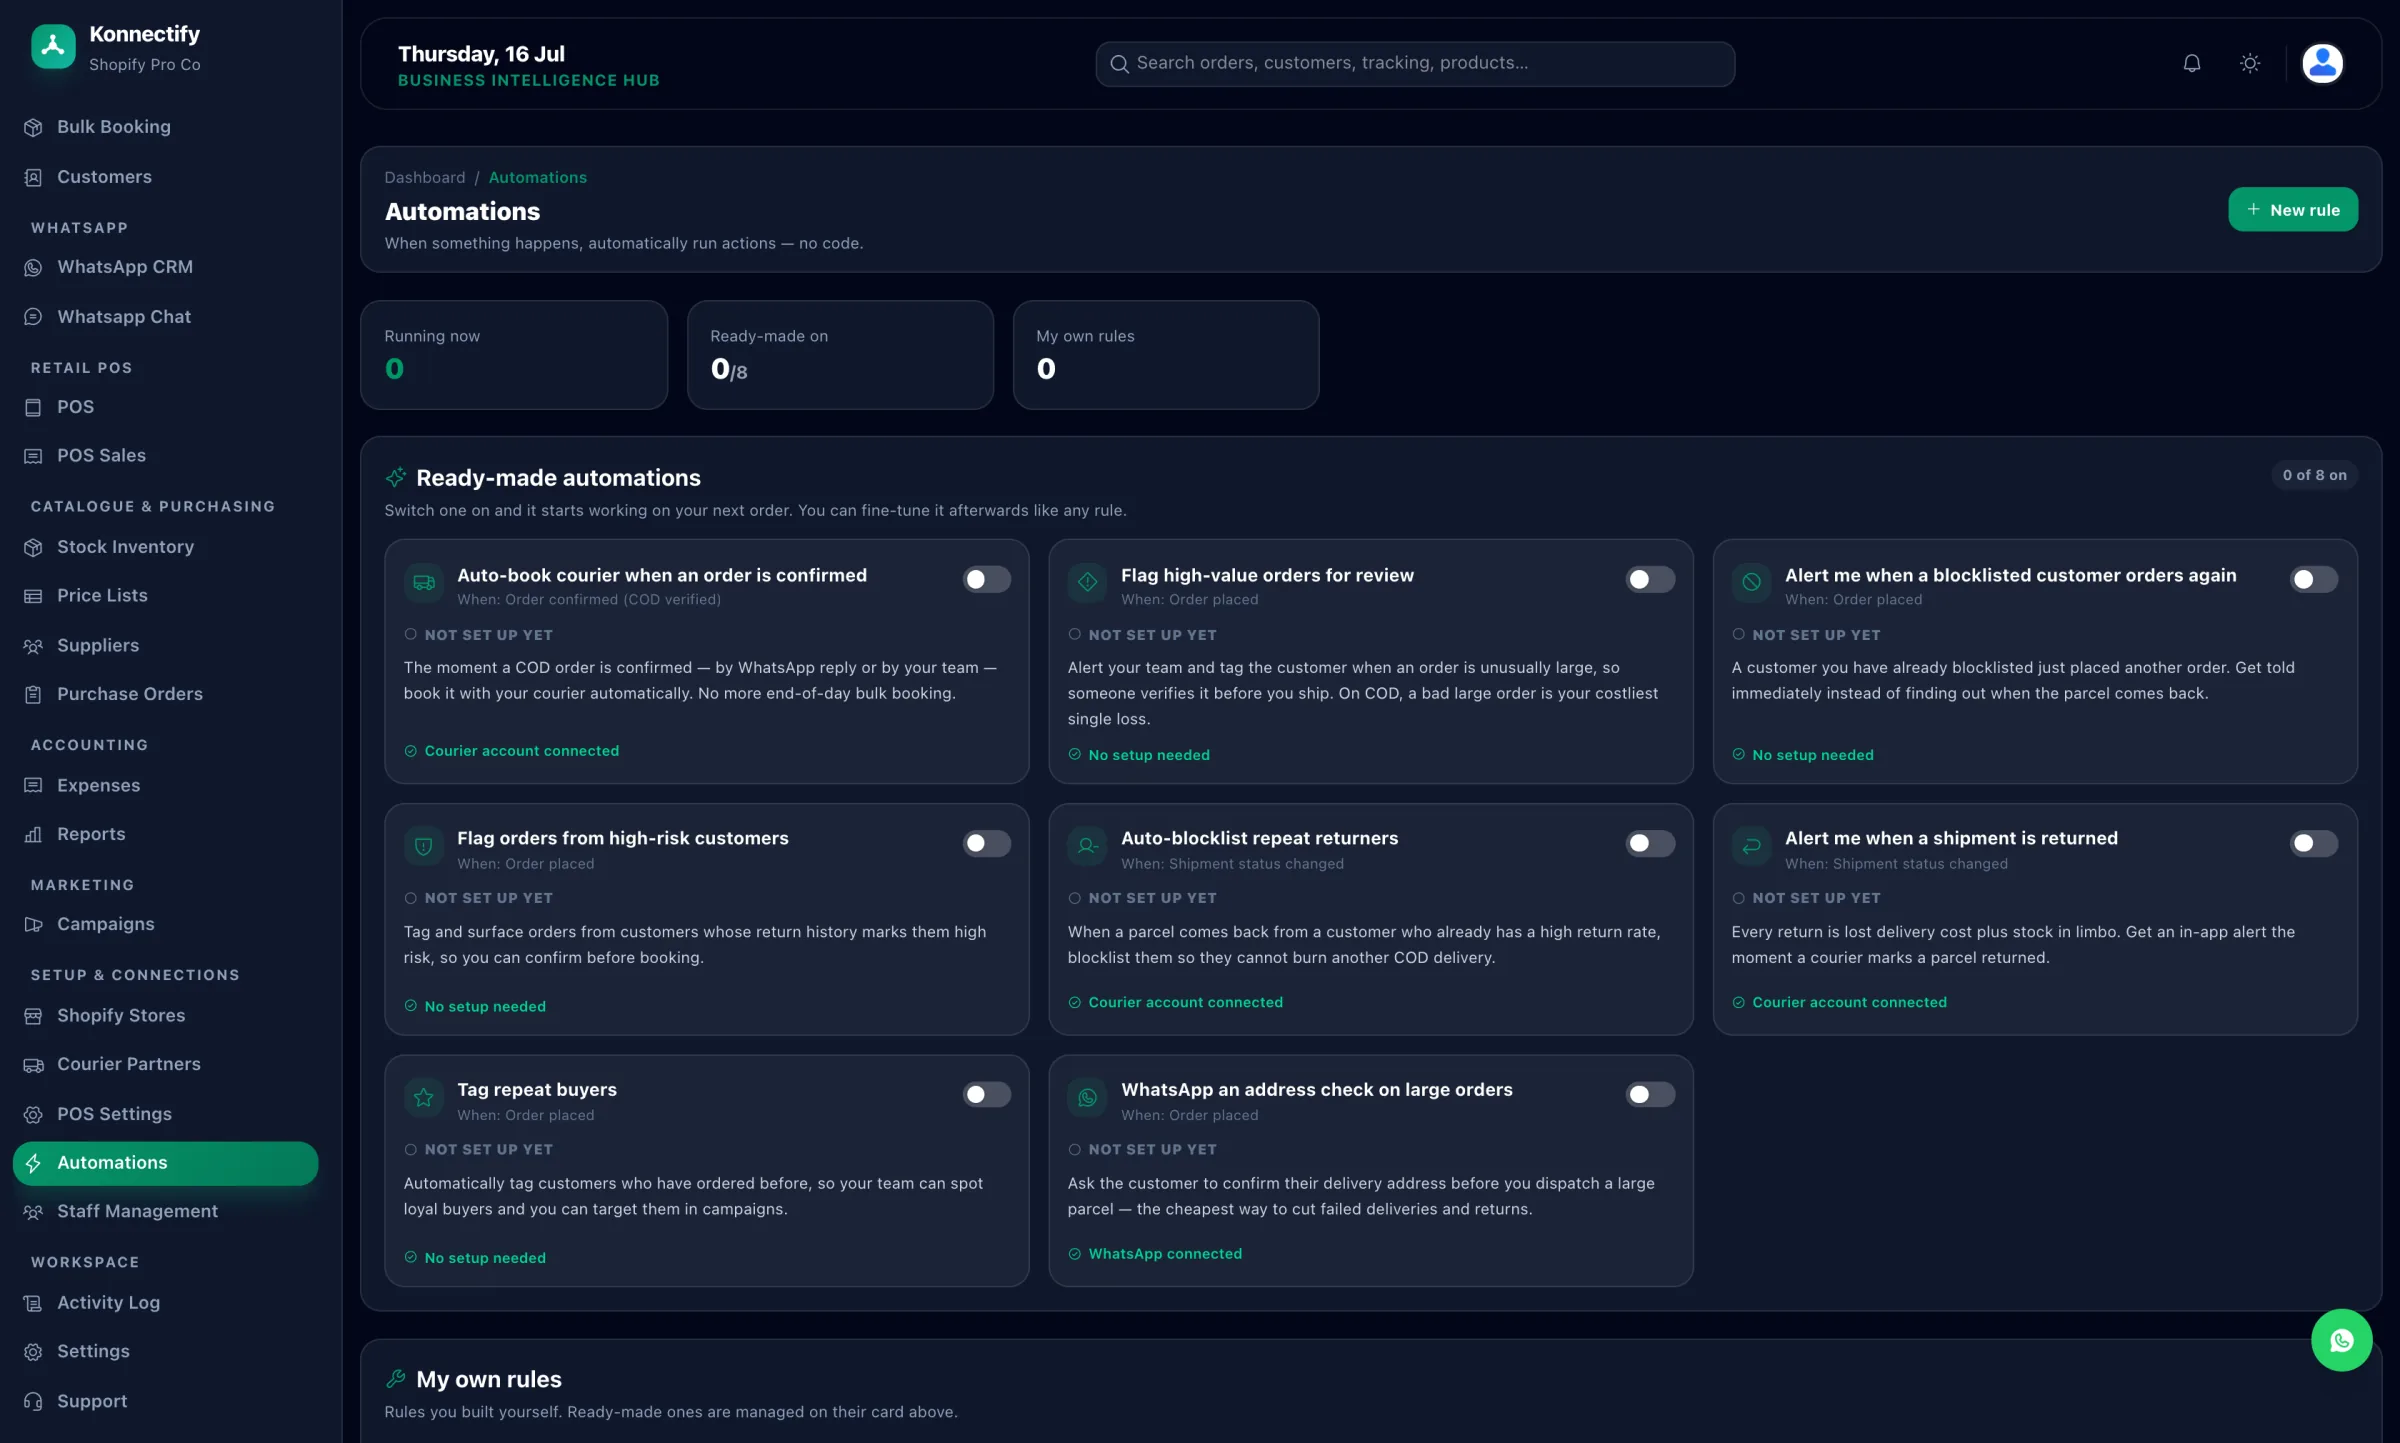Click the Support headset icon
The width and height of the screenshot is (2400, 1443).
33,1401
